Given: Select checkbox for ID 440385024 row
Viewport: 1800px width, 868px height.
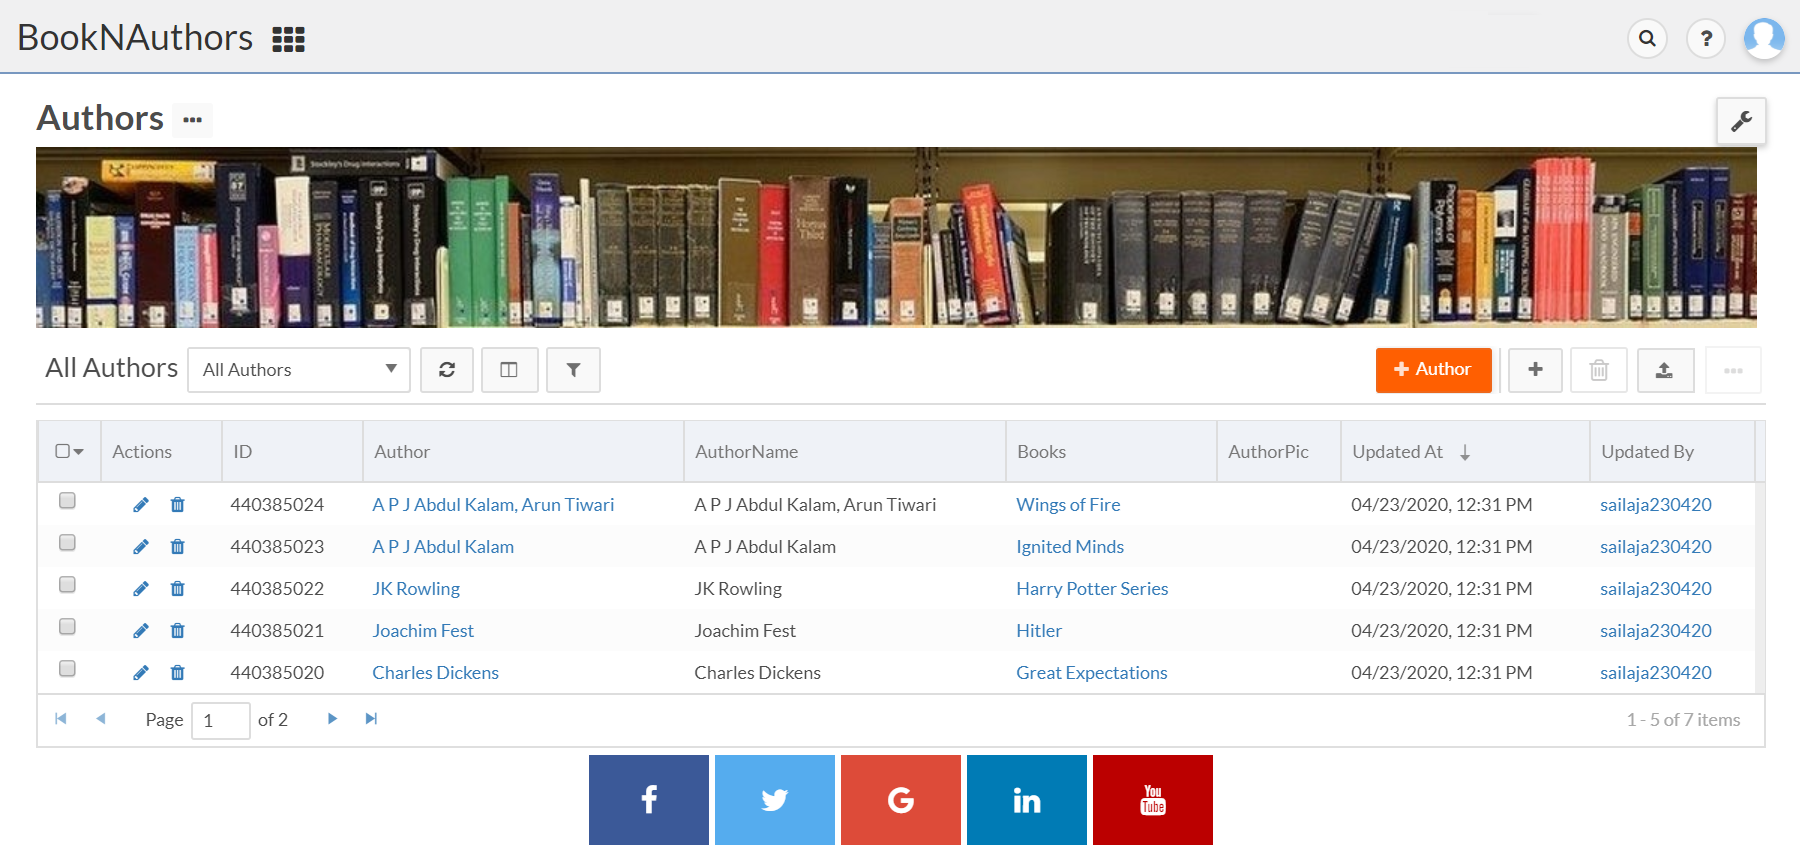Looking at the screenshot, I should pyautogui.click(x=67, y=501).
